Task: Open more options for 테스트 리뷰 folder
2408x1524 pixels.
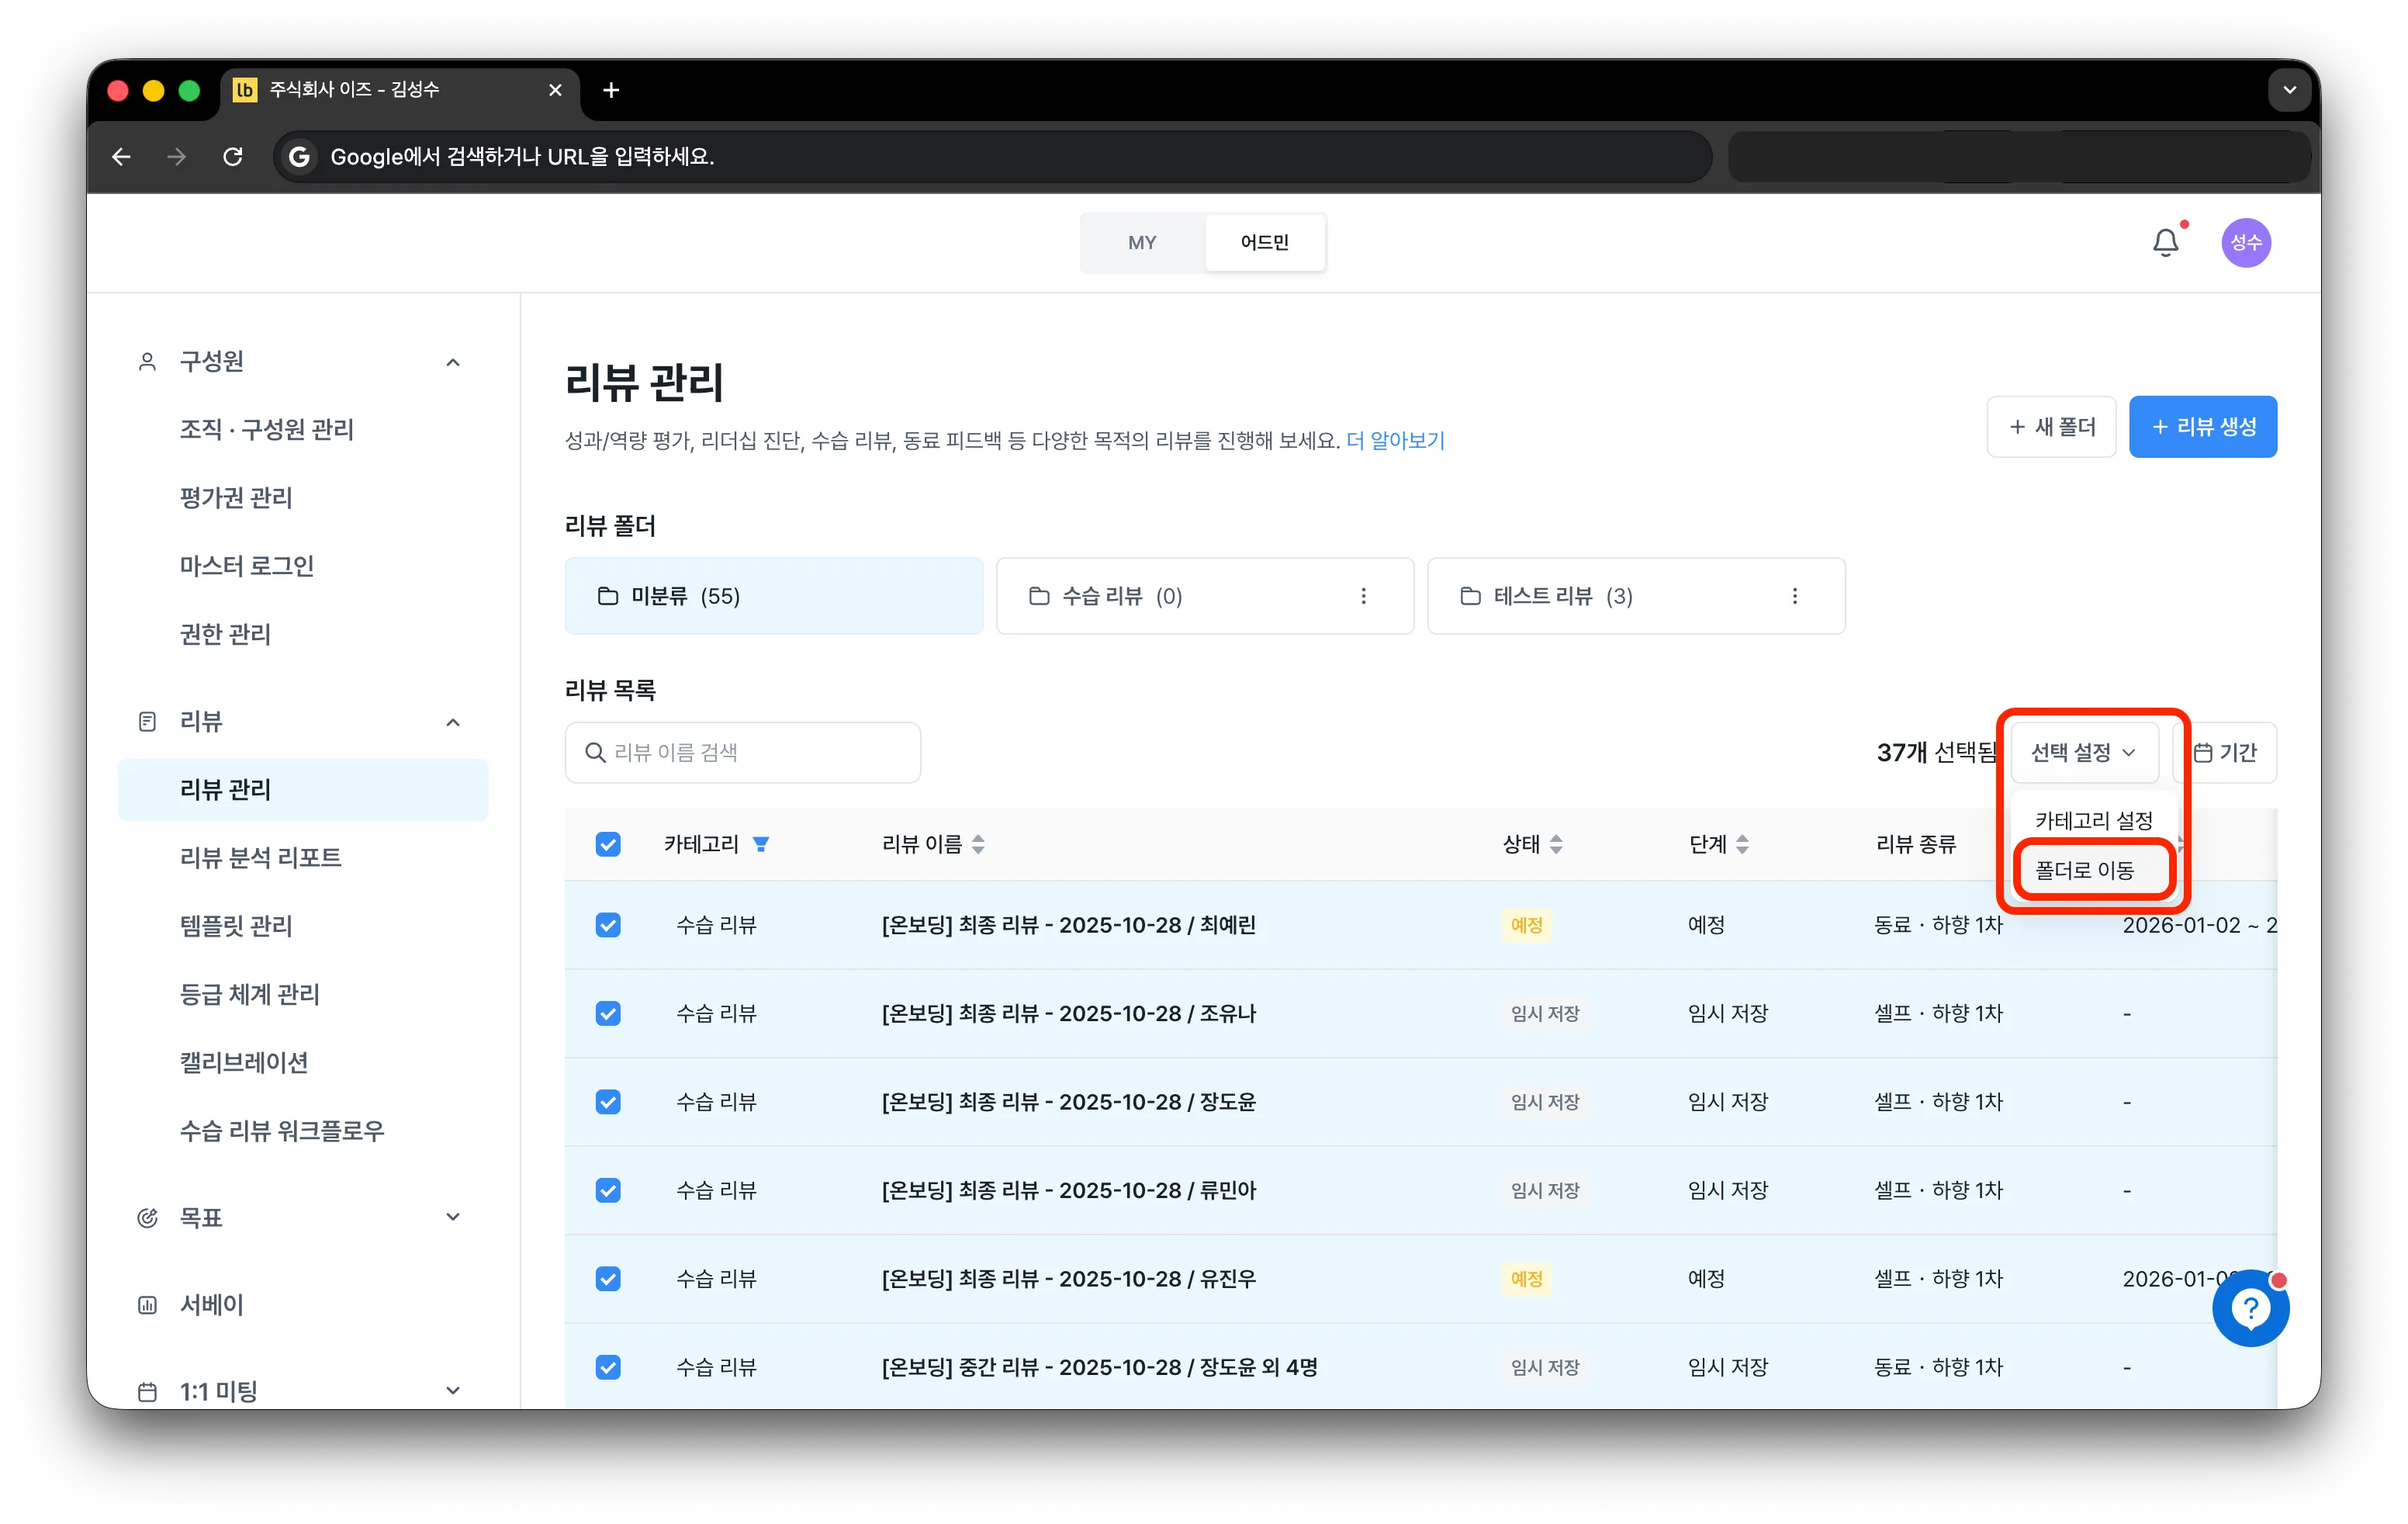Action: (x=1794, y=596)
